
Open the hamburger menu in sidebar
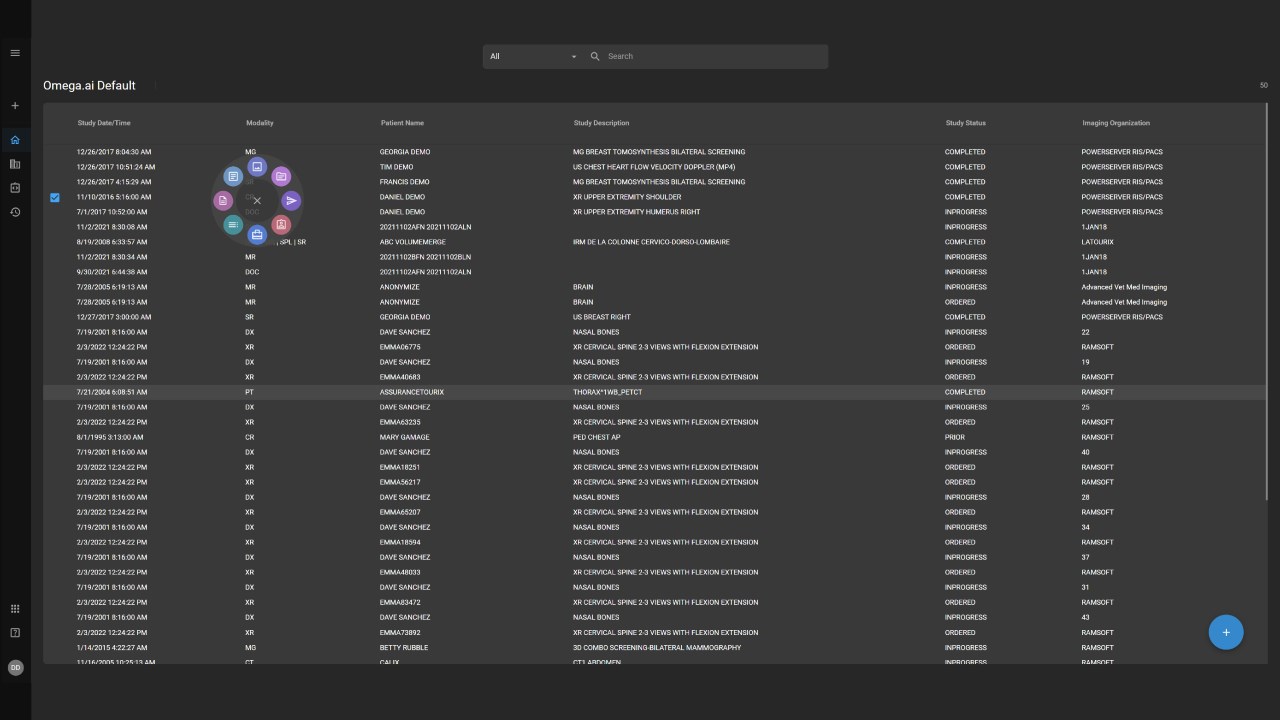pyautogui.click(x=15, y=53)
